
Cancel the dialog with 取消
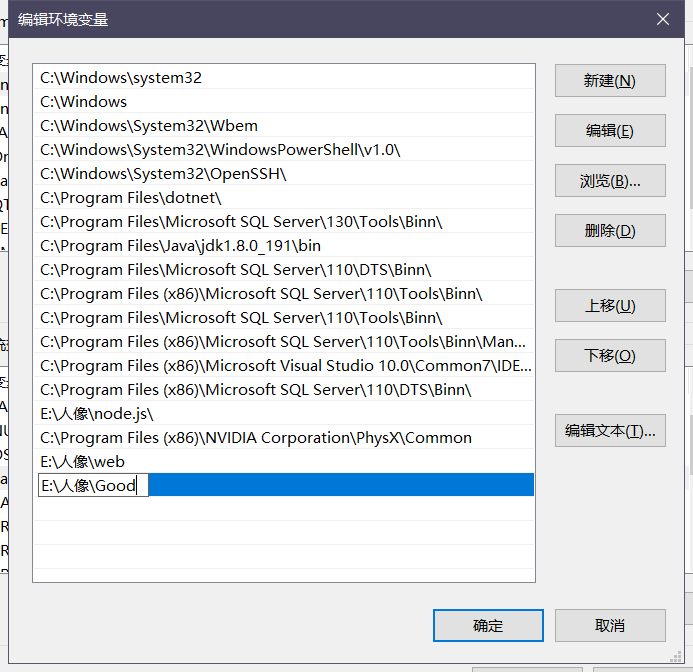click(610, 625)
